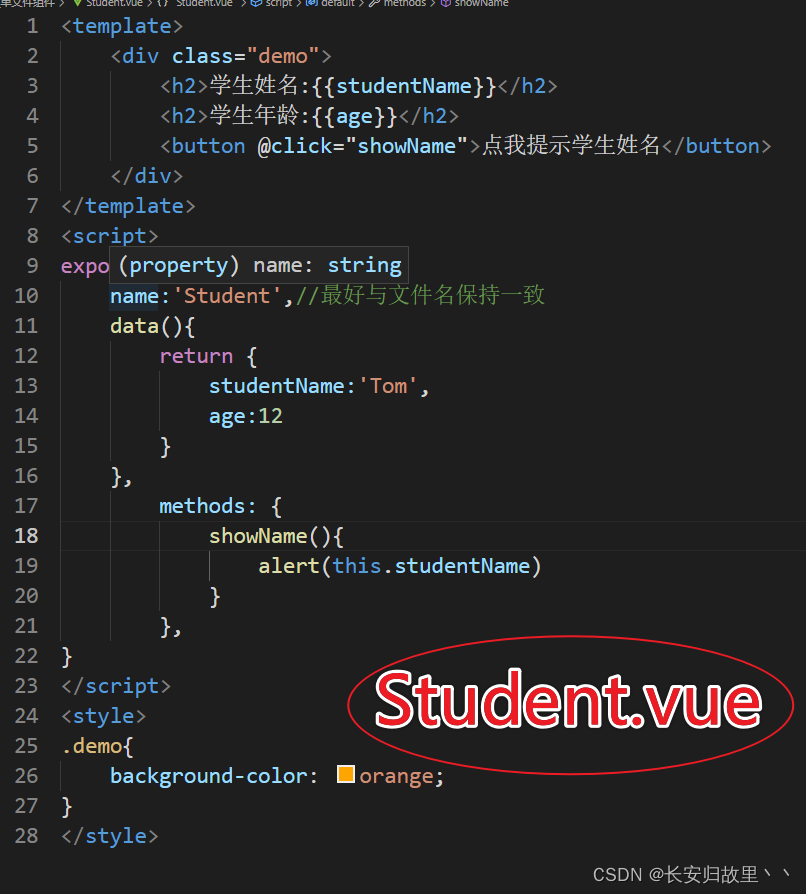This screenshot has width=806, height=894.
Task: Click the default export icon in breadcrumbs
Action: pos(312,3)
